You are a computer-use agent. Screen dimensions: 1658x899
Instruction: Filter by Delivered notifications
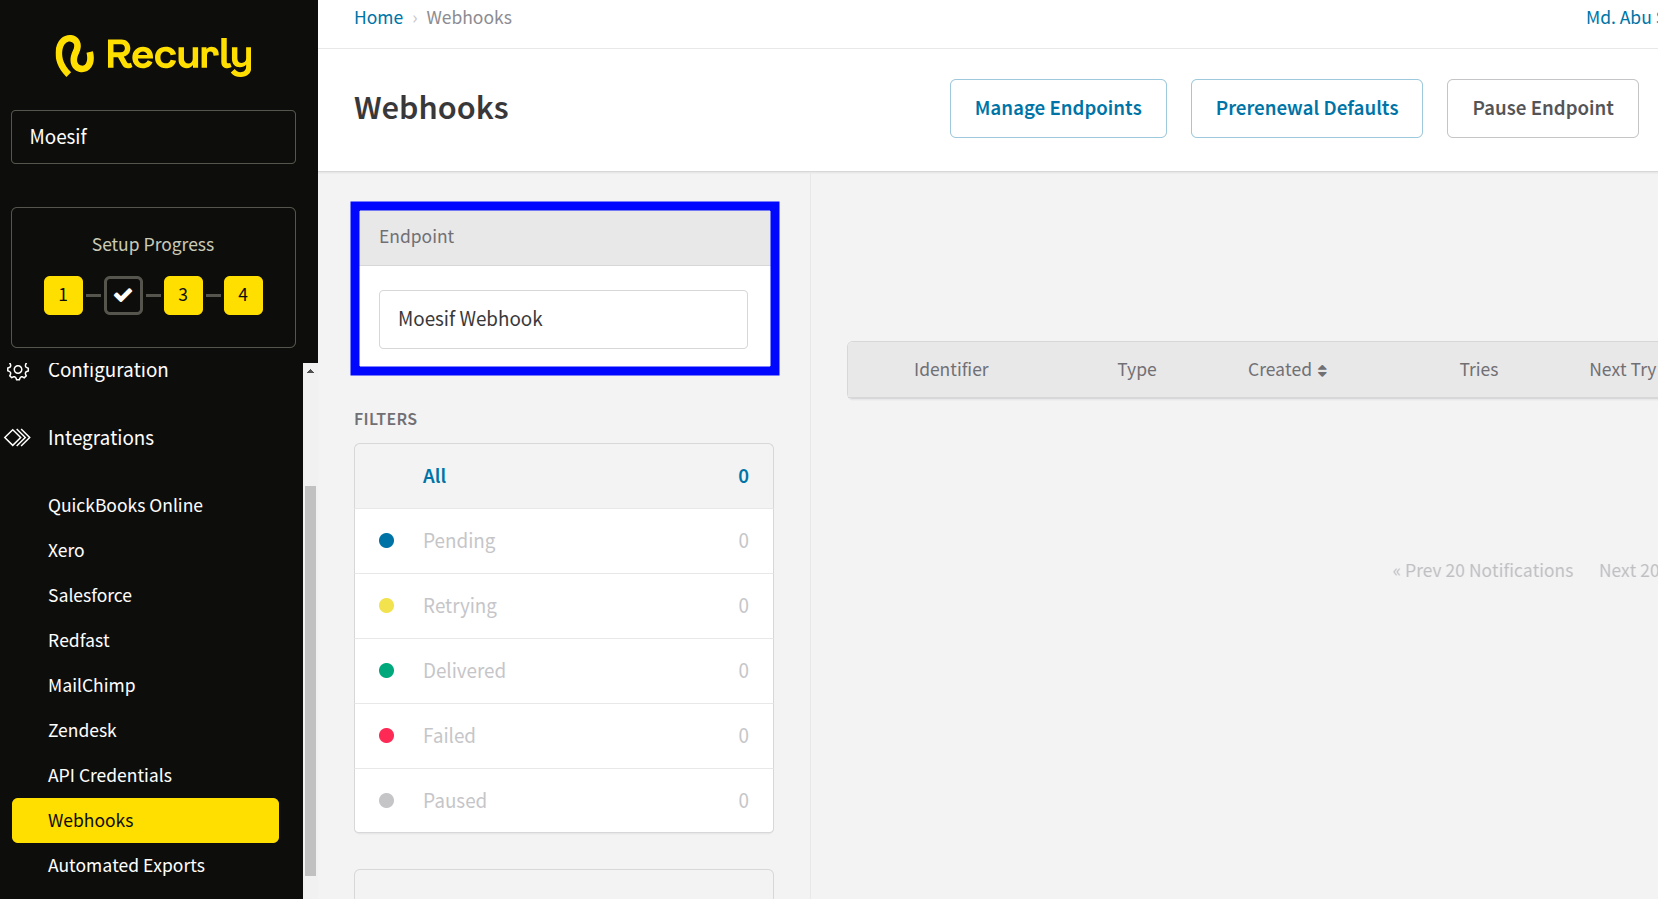coord(464,671)
